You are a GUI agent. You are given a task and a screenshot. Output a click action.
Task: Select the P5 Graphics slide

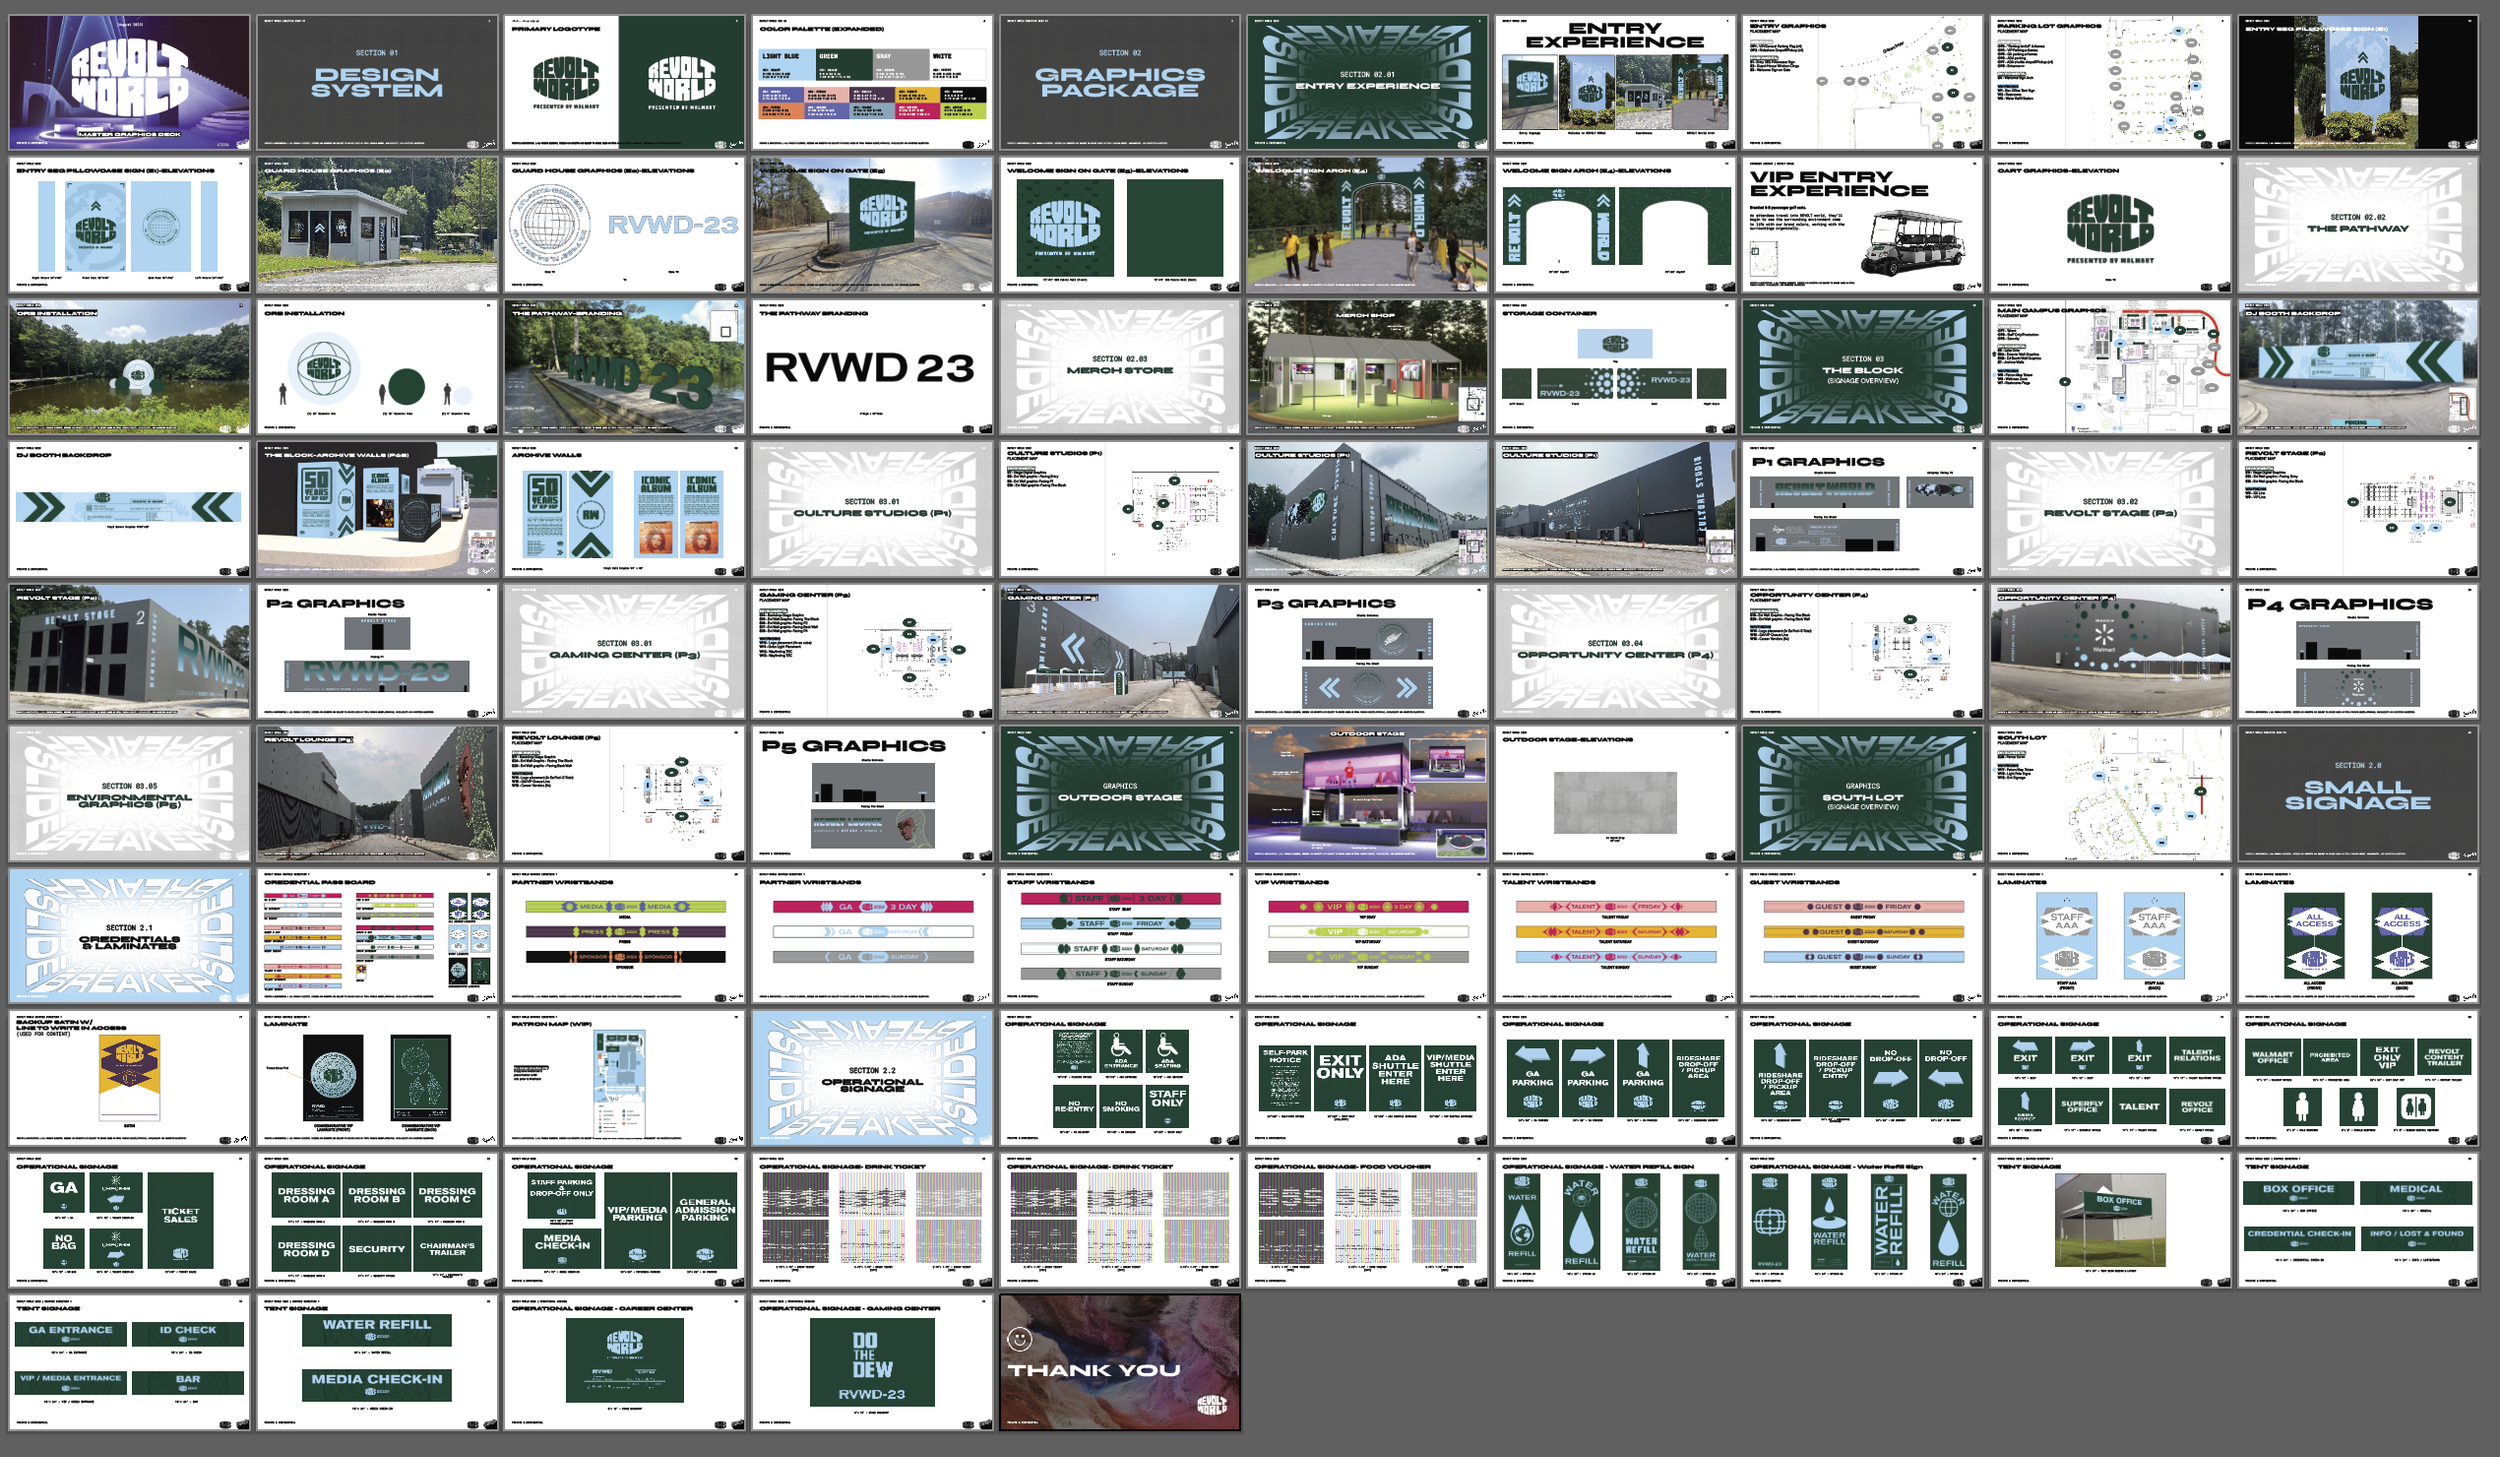[872, 794]
